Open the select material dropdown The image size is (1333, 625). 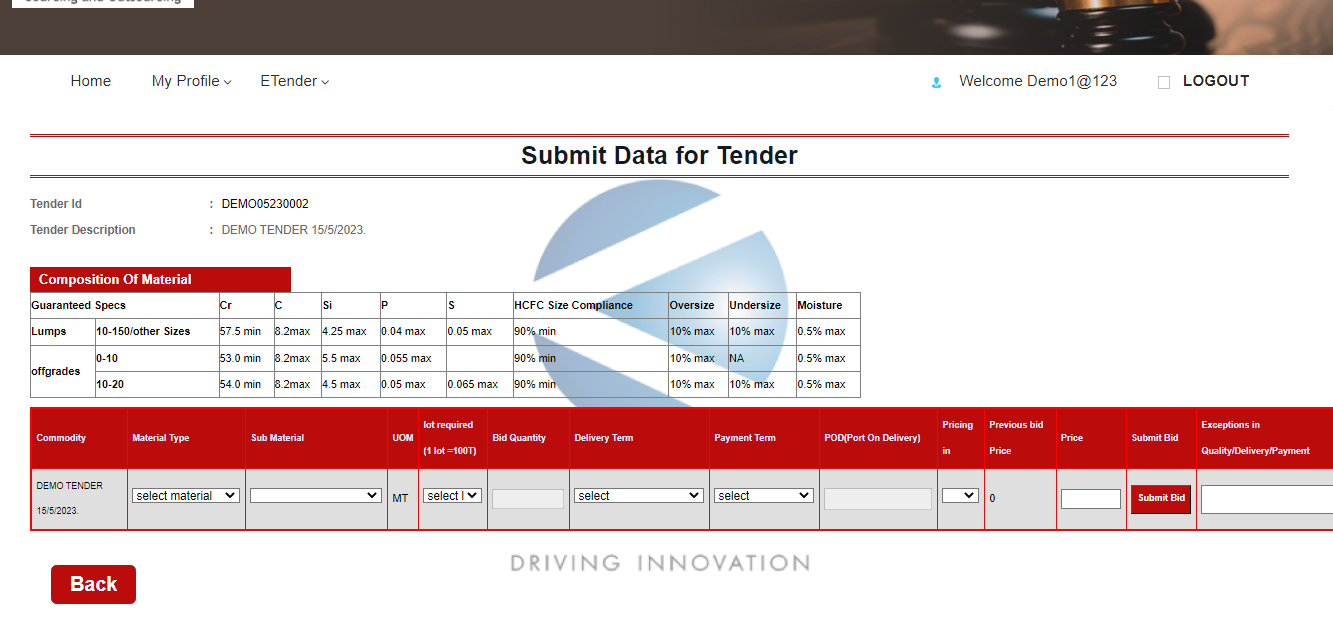click(x=186, y=495)
